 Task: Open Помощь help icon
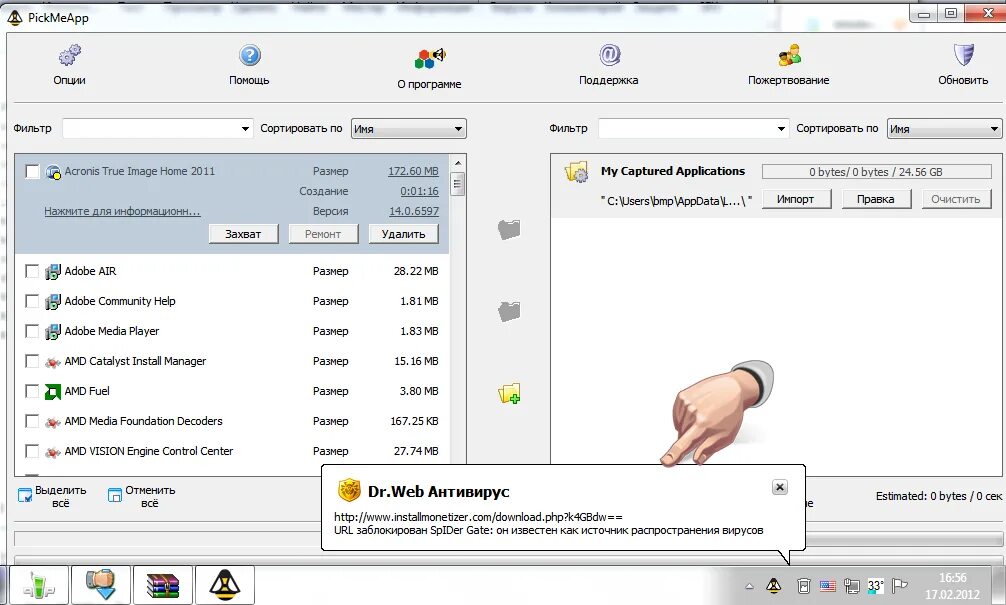[250, 55]
